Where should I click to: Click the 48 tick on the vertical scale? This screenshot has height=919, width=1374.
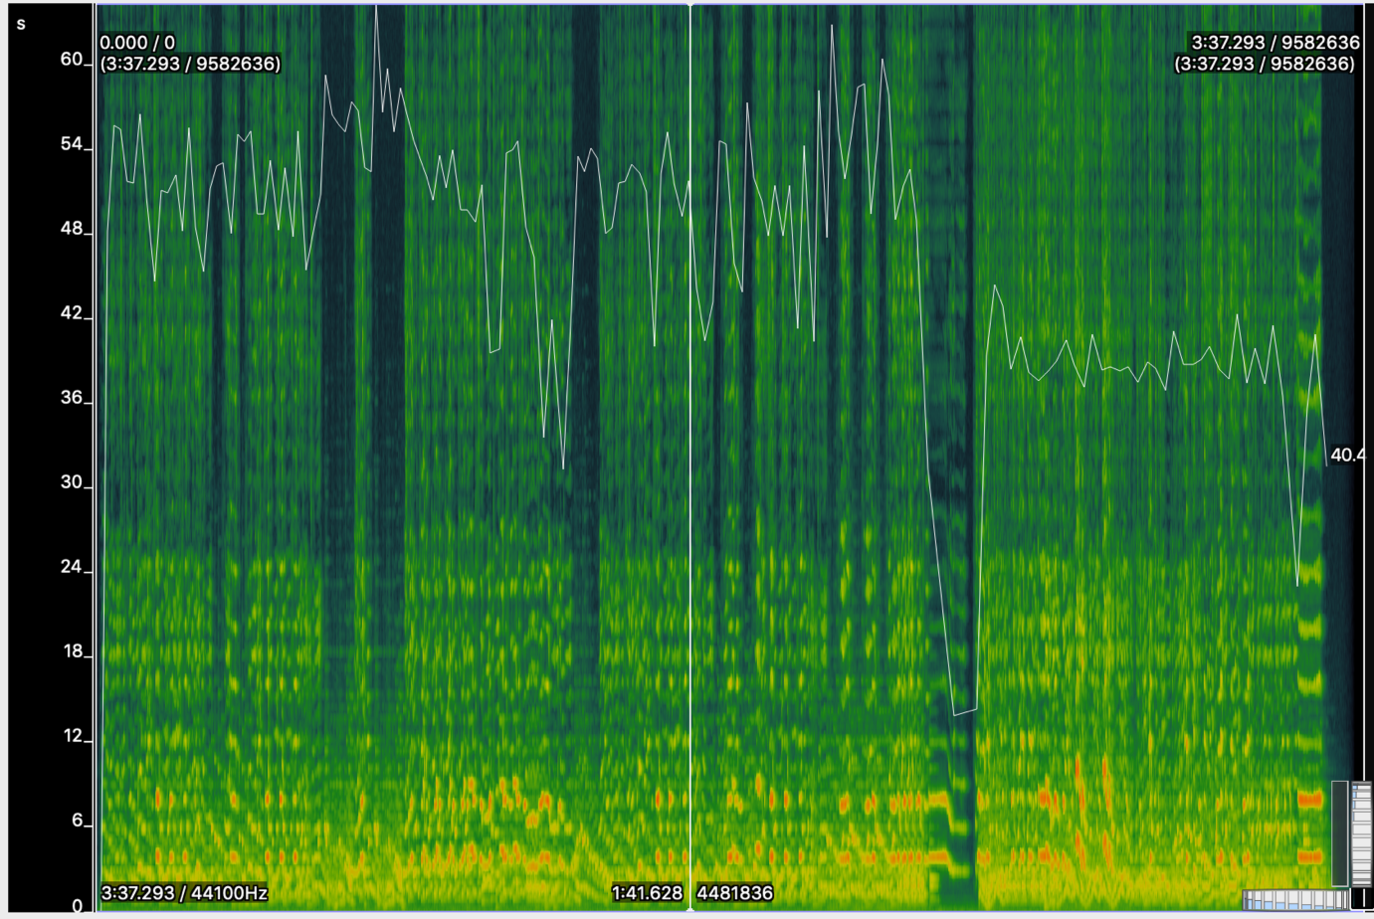click(x=71, y=229)
